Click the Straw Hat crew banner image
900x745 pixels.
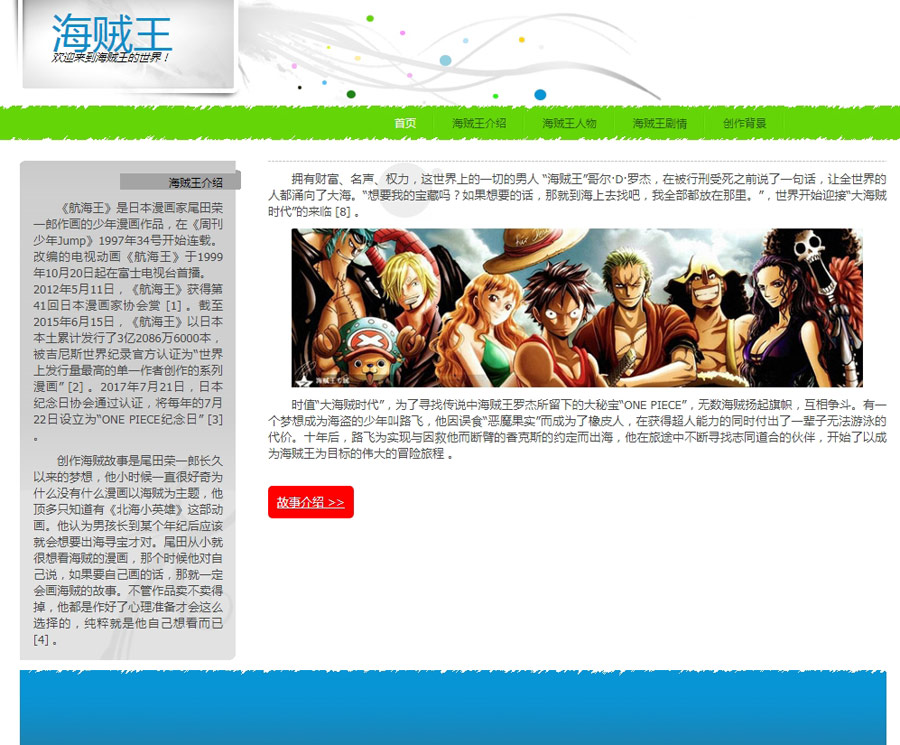[577, 308]
